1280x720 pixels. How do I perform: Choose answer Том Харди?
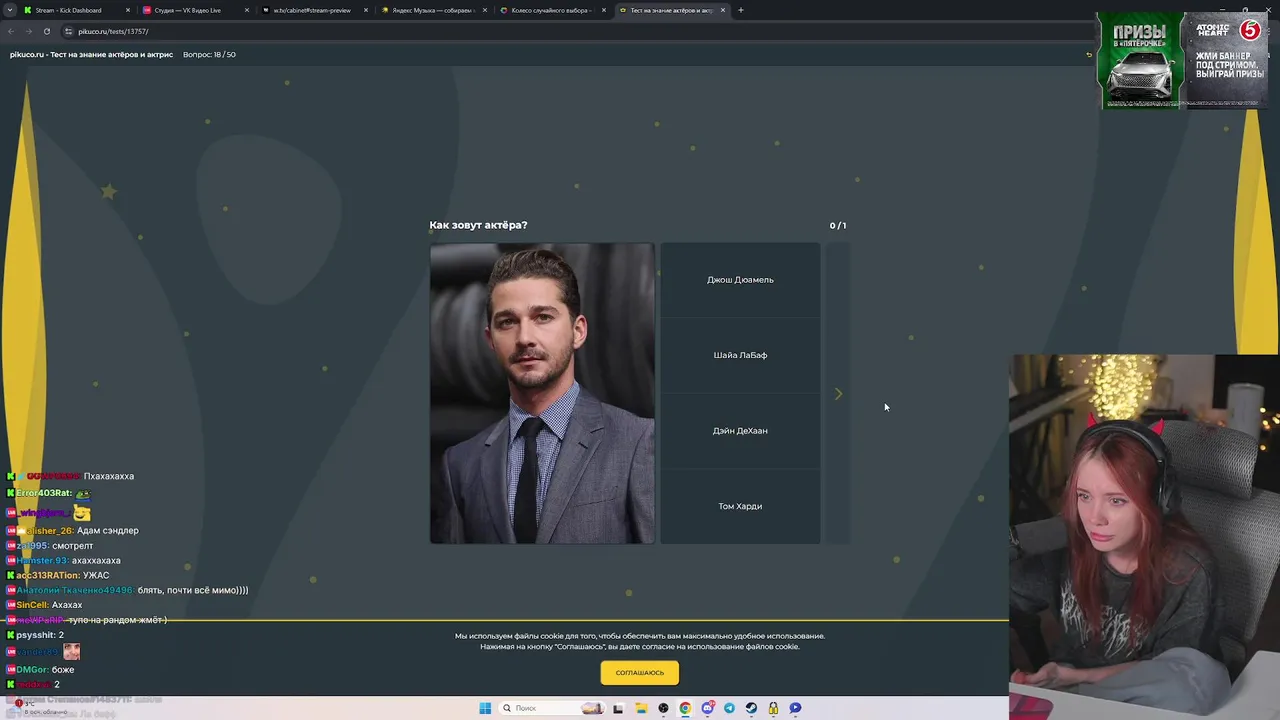coord(740,506)
